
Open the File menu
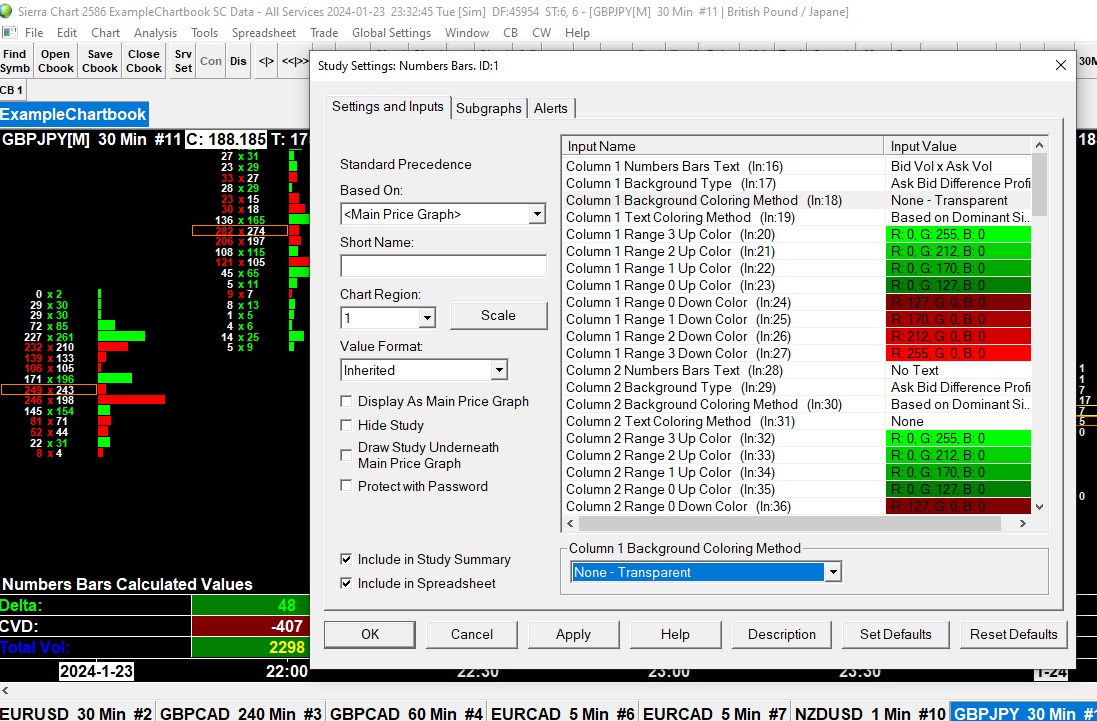34,33
